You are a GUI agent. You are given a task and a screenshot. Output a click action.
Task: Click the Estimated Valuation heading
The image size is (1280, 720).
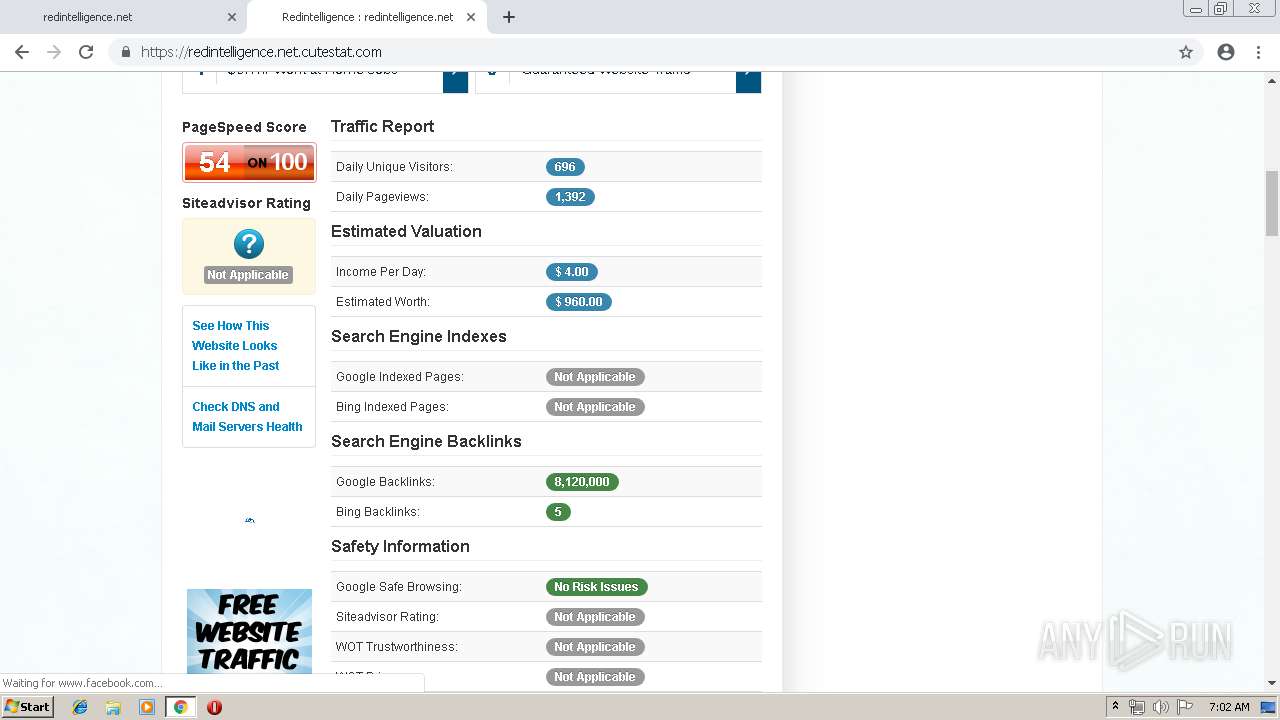[x=406, y=231]
